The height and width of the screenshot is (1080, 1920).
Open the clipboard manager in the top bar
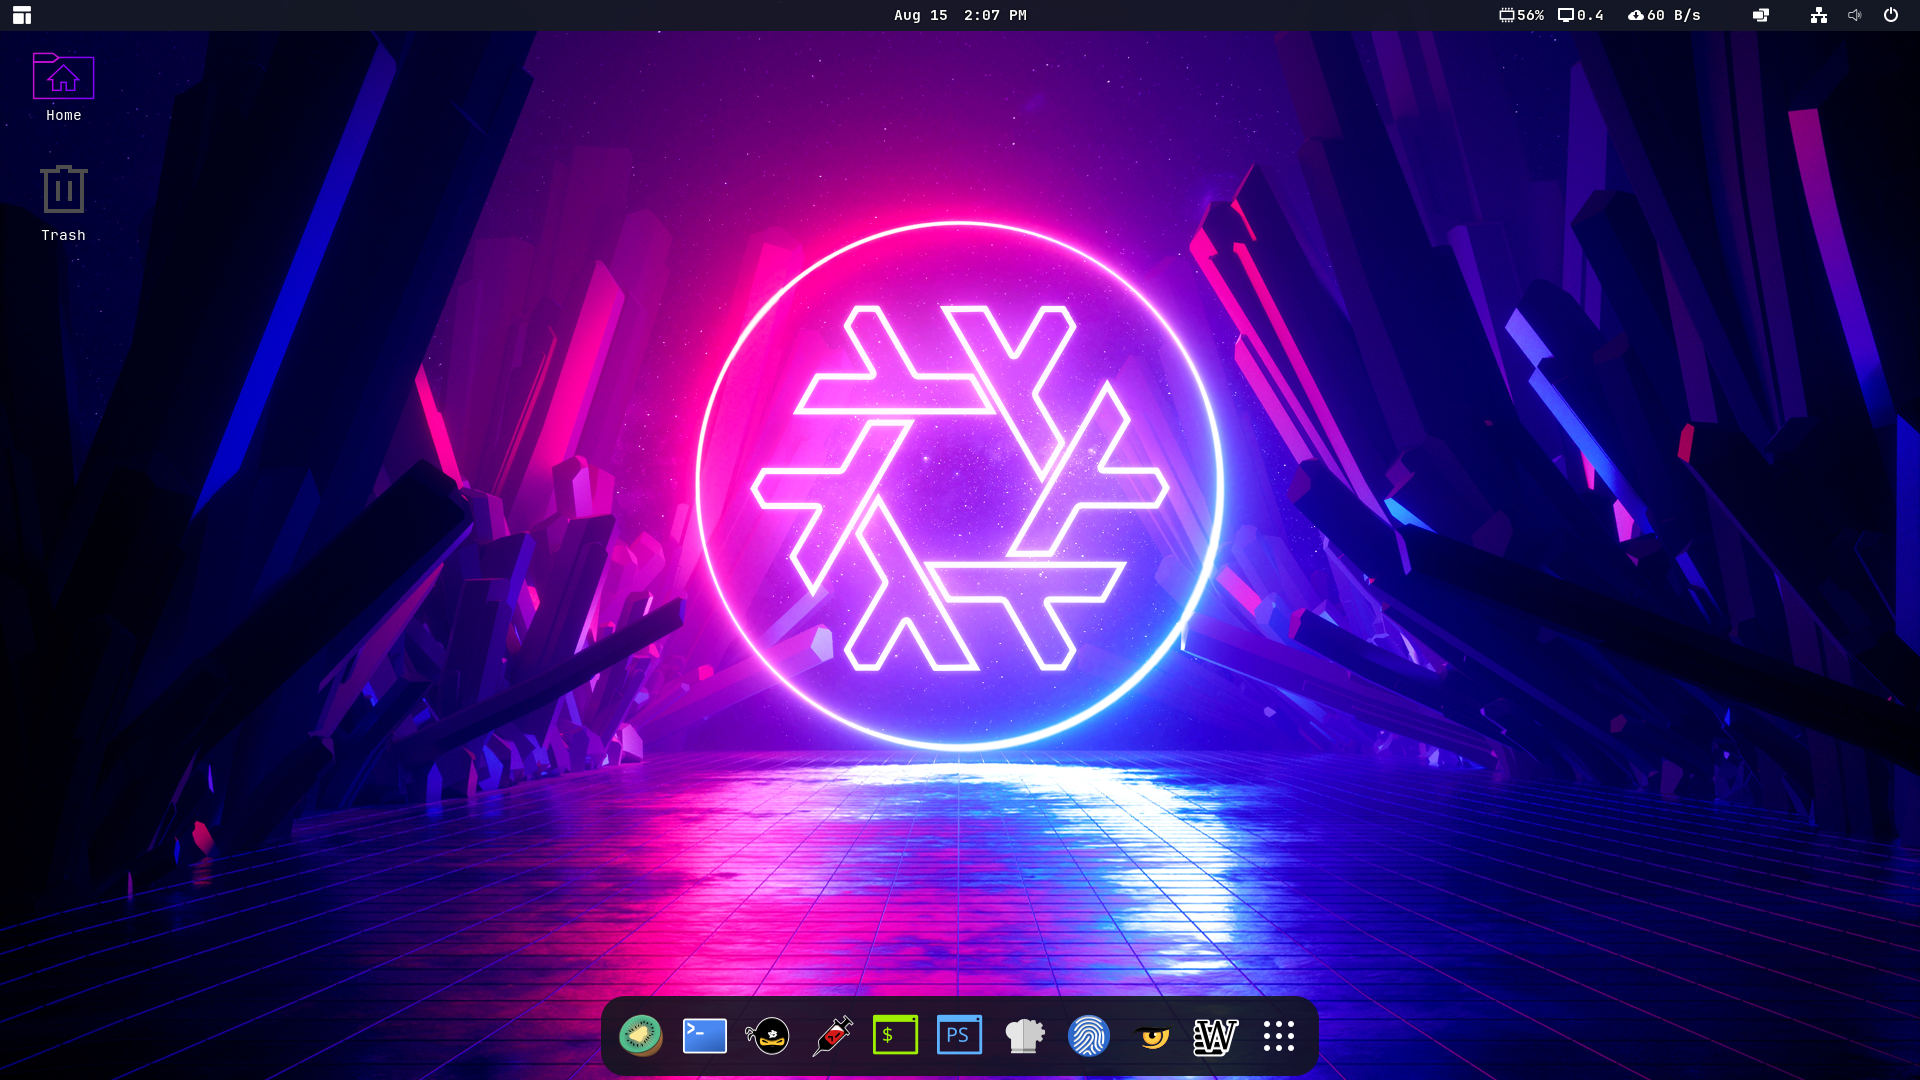[x=1759, y=15]
